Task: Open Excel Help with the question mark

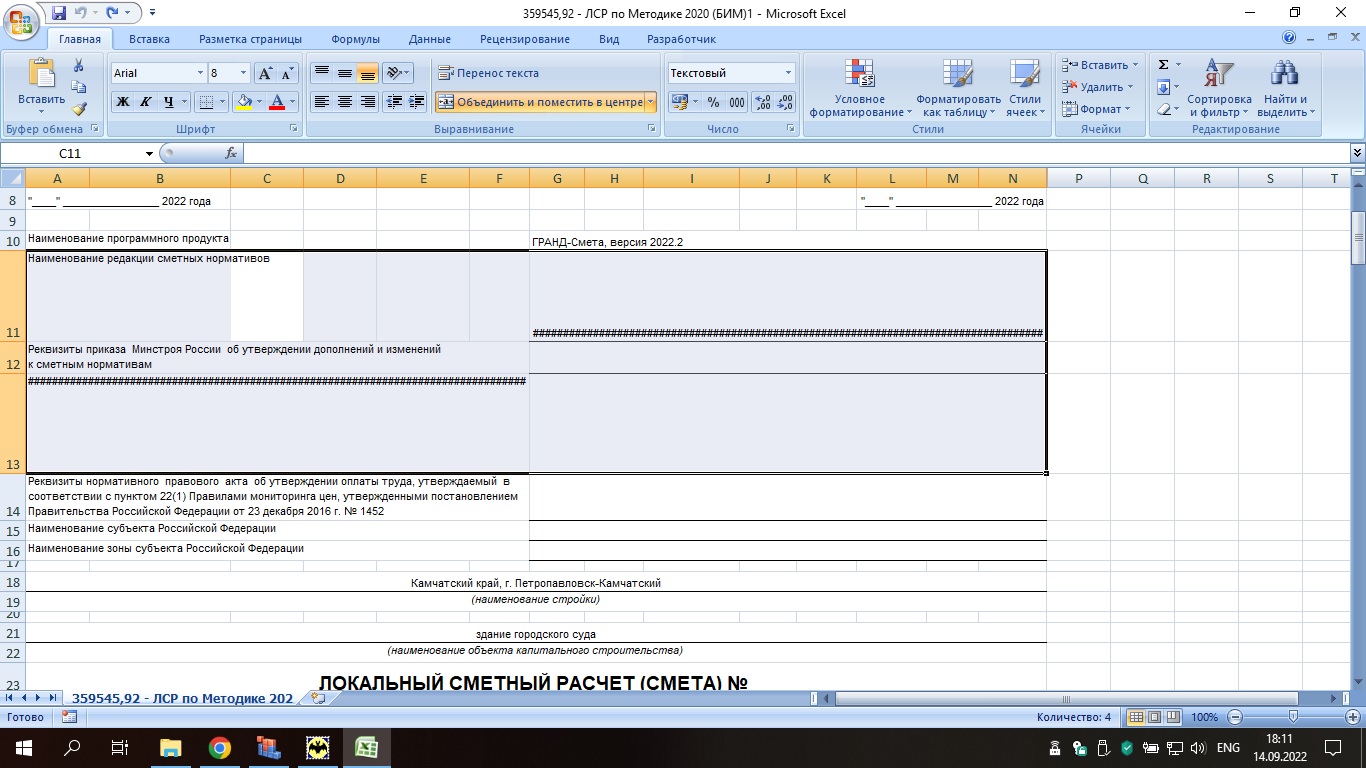Action: pos(1290,38)
